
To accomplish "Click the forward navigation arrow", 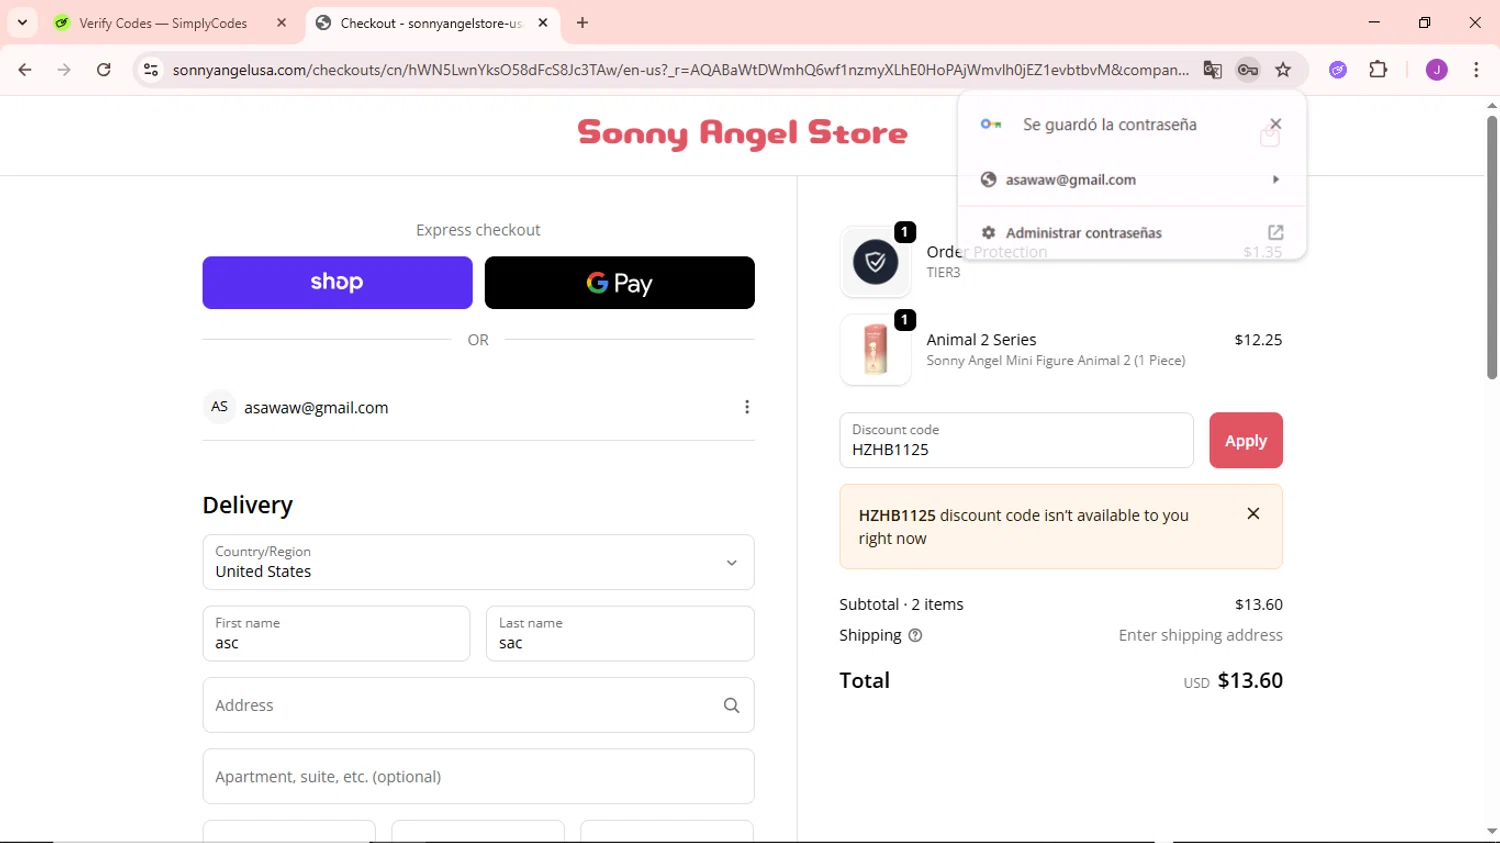I will pyautogui.click(x=64, y=70).
